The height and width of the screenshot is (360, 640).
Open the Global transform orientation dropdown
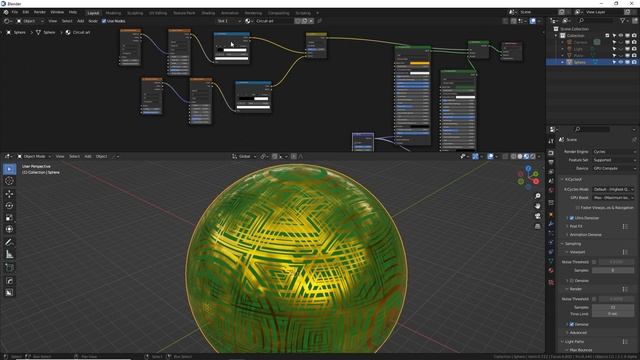[x=244, y=156]
